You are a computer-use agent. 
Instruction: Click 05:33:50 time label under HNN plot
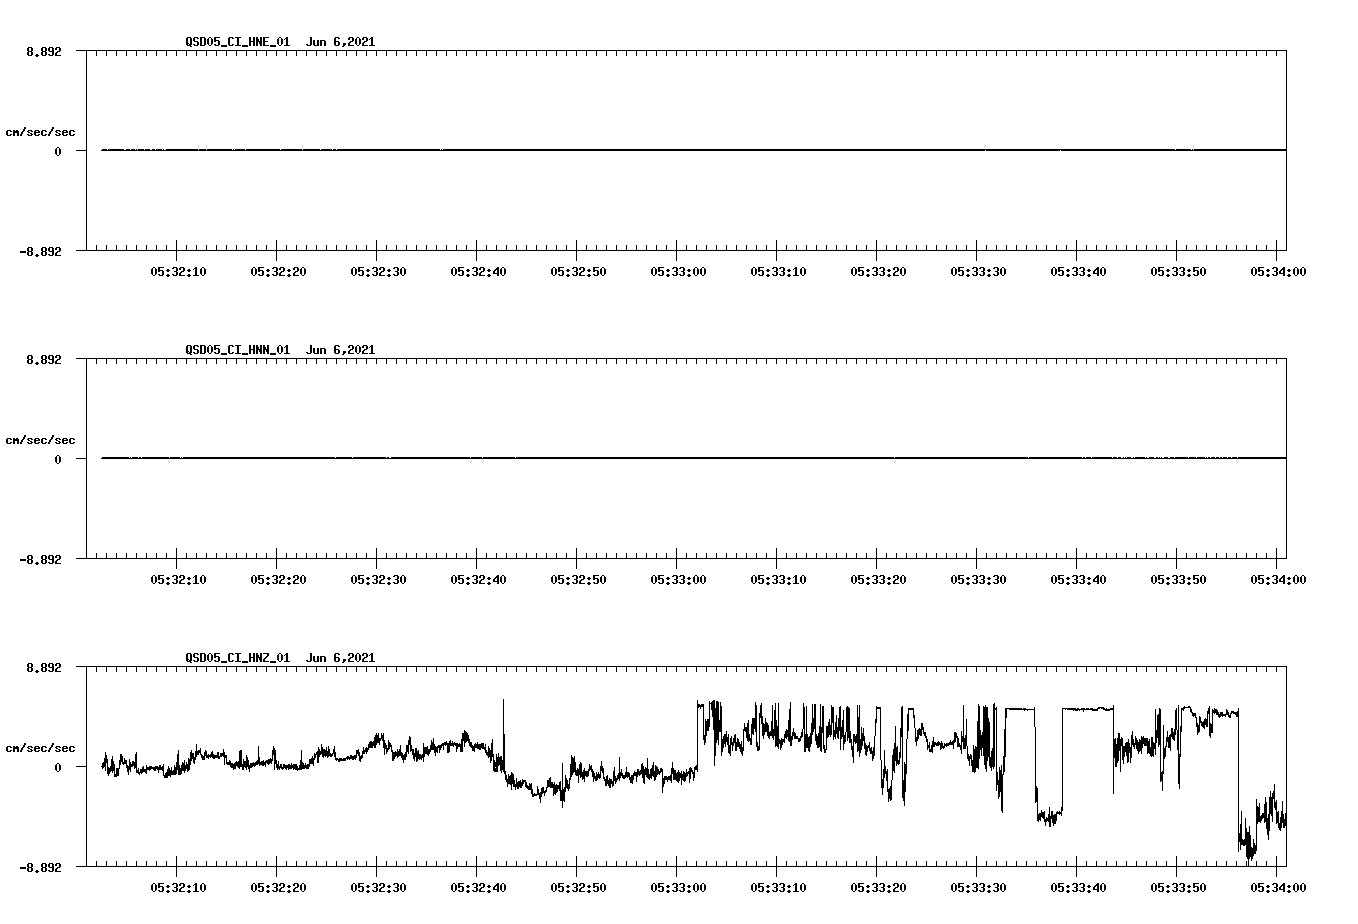1178,579
